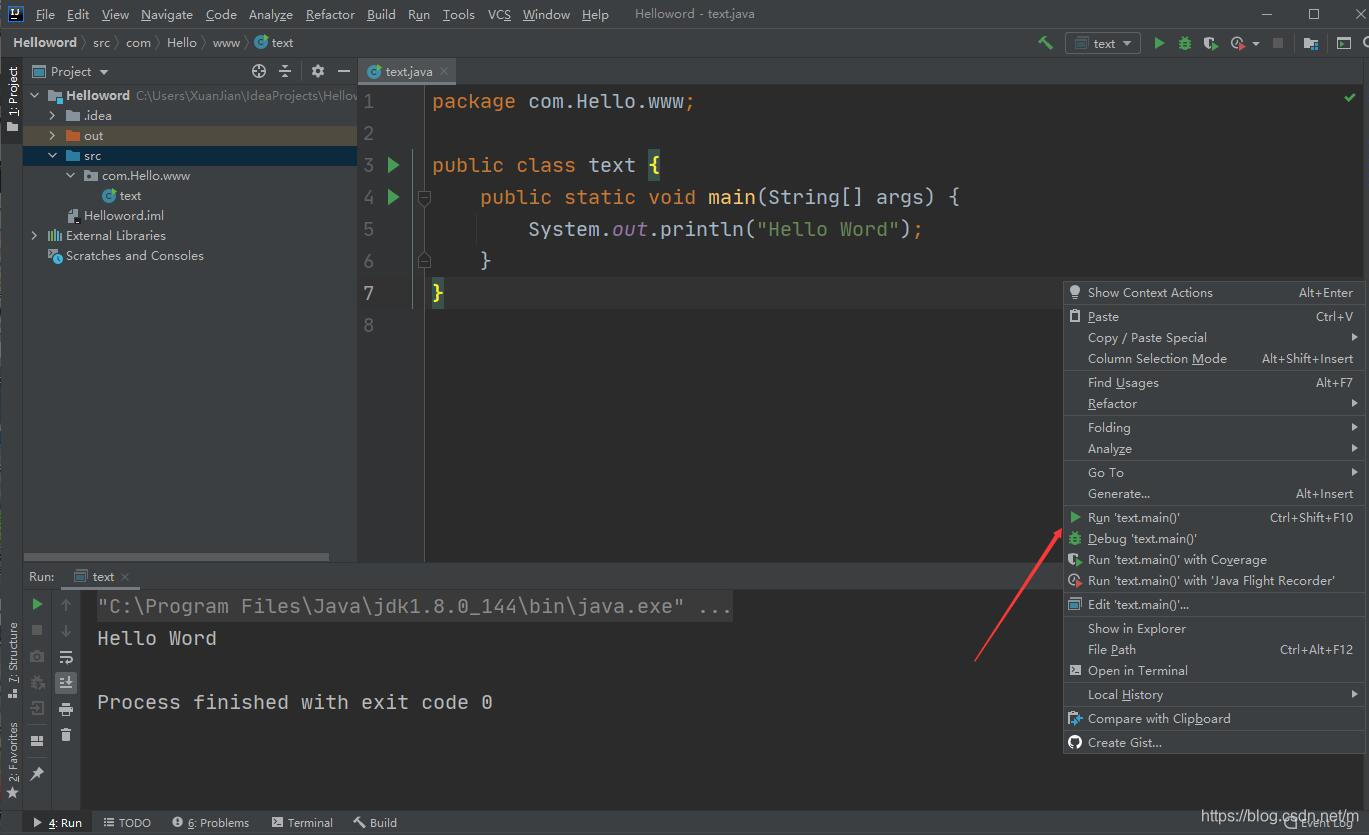Image resolution: width=1369 pixels, height=835 pixels.
Task: Choose Find Usages in context menu
Action: point(1214,382)
